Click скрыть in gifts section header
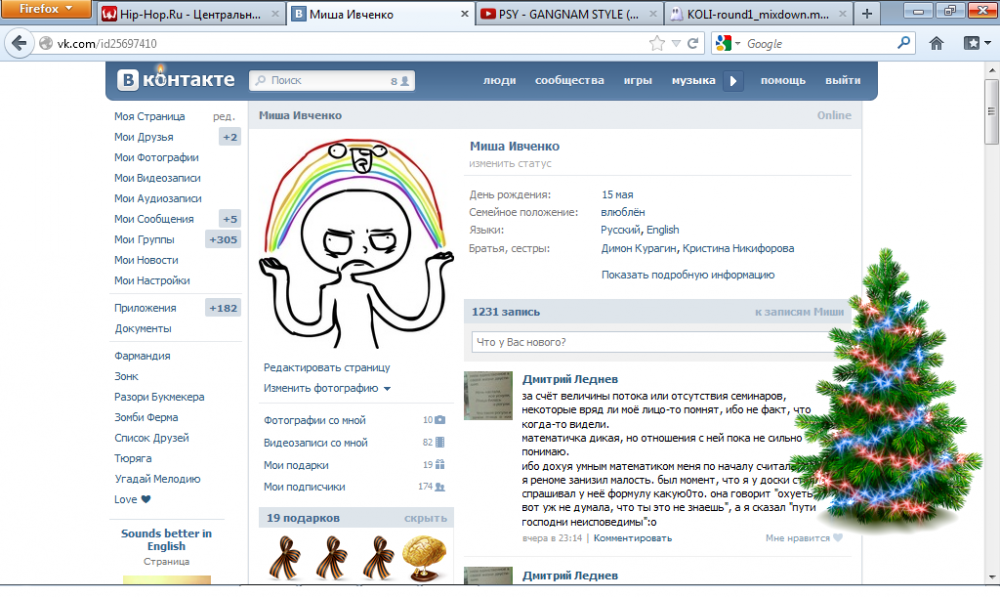Image resolution: width=1000 pixels, height=597 pixels. 425,518
